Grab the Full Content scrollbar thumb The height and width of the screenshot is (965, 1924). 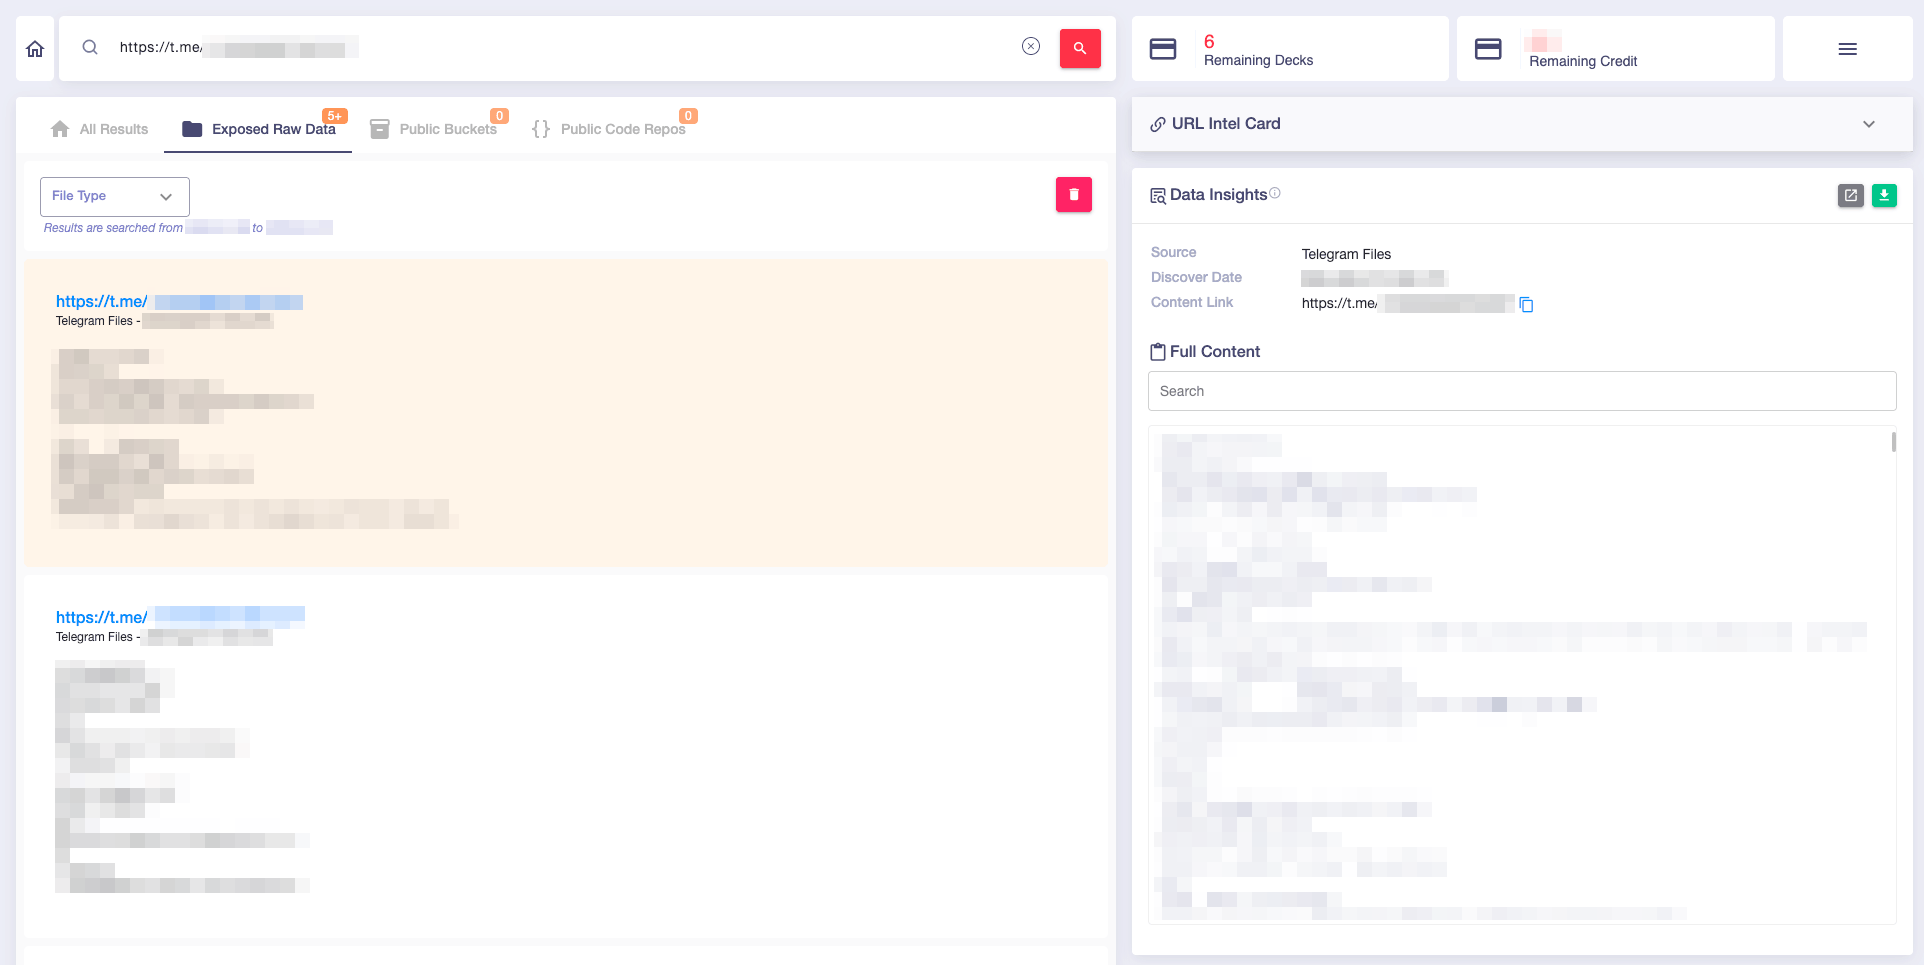click(1893, 441)
